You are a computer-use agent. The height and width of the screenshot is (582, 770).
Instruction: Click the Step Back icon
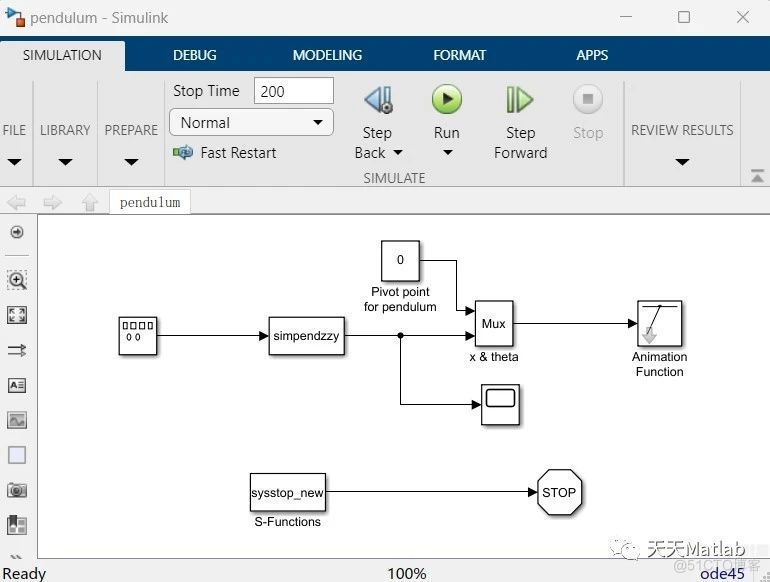pyautogui.click(x=378, y=100)
